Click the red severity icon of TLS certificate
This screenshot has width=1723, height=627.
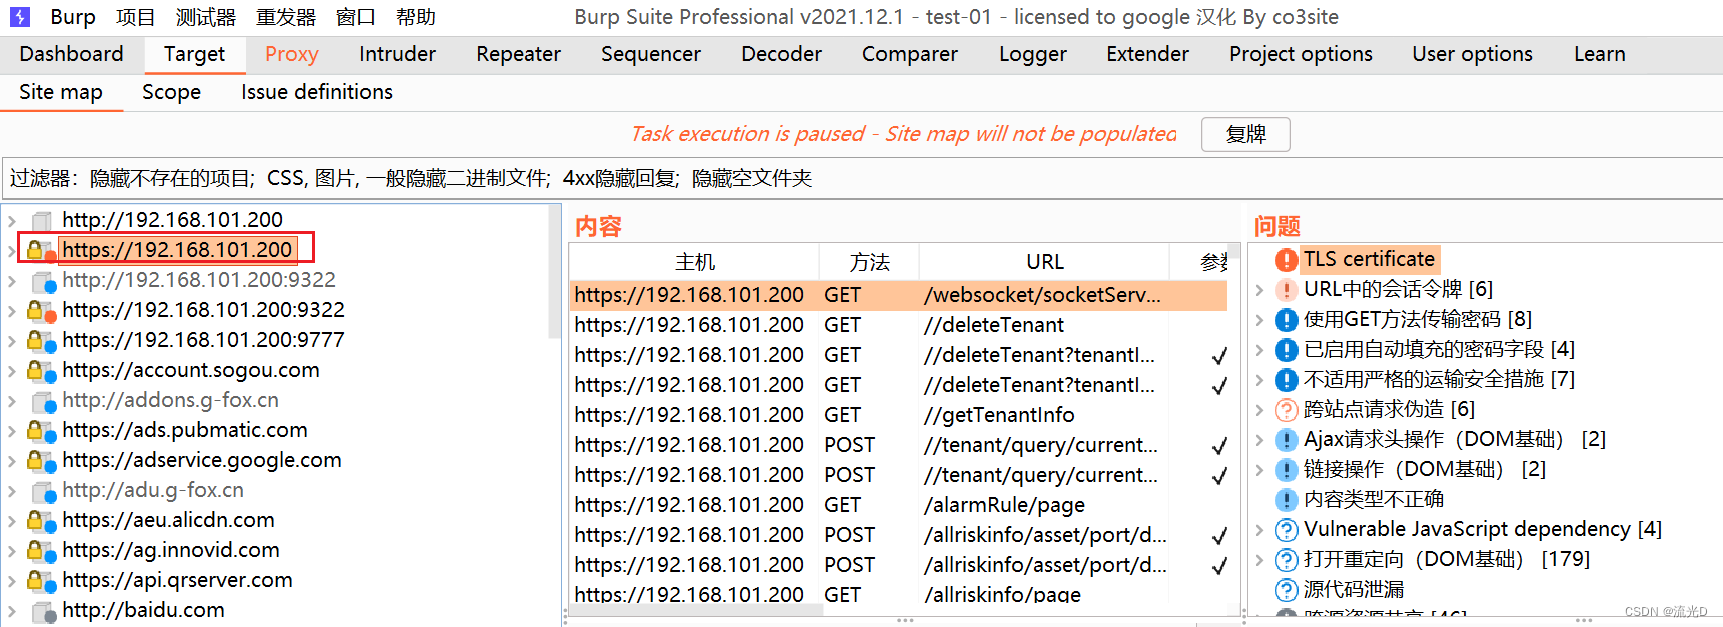[x=1286, y=260]
